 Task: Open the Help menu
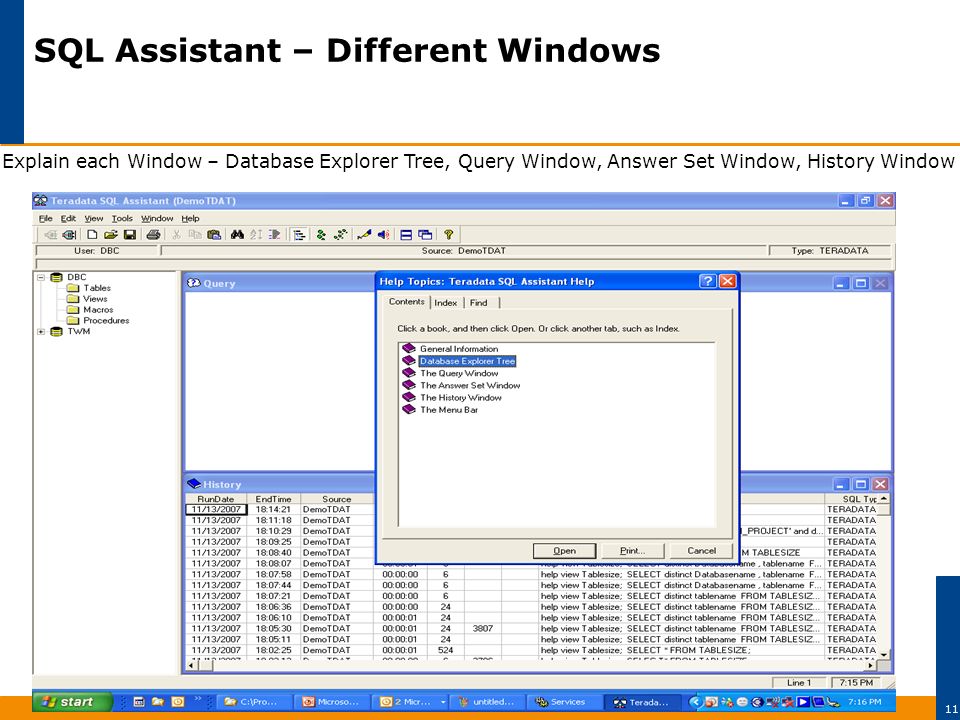190,219
